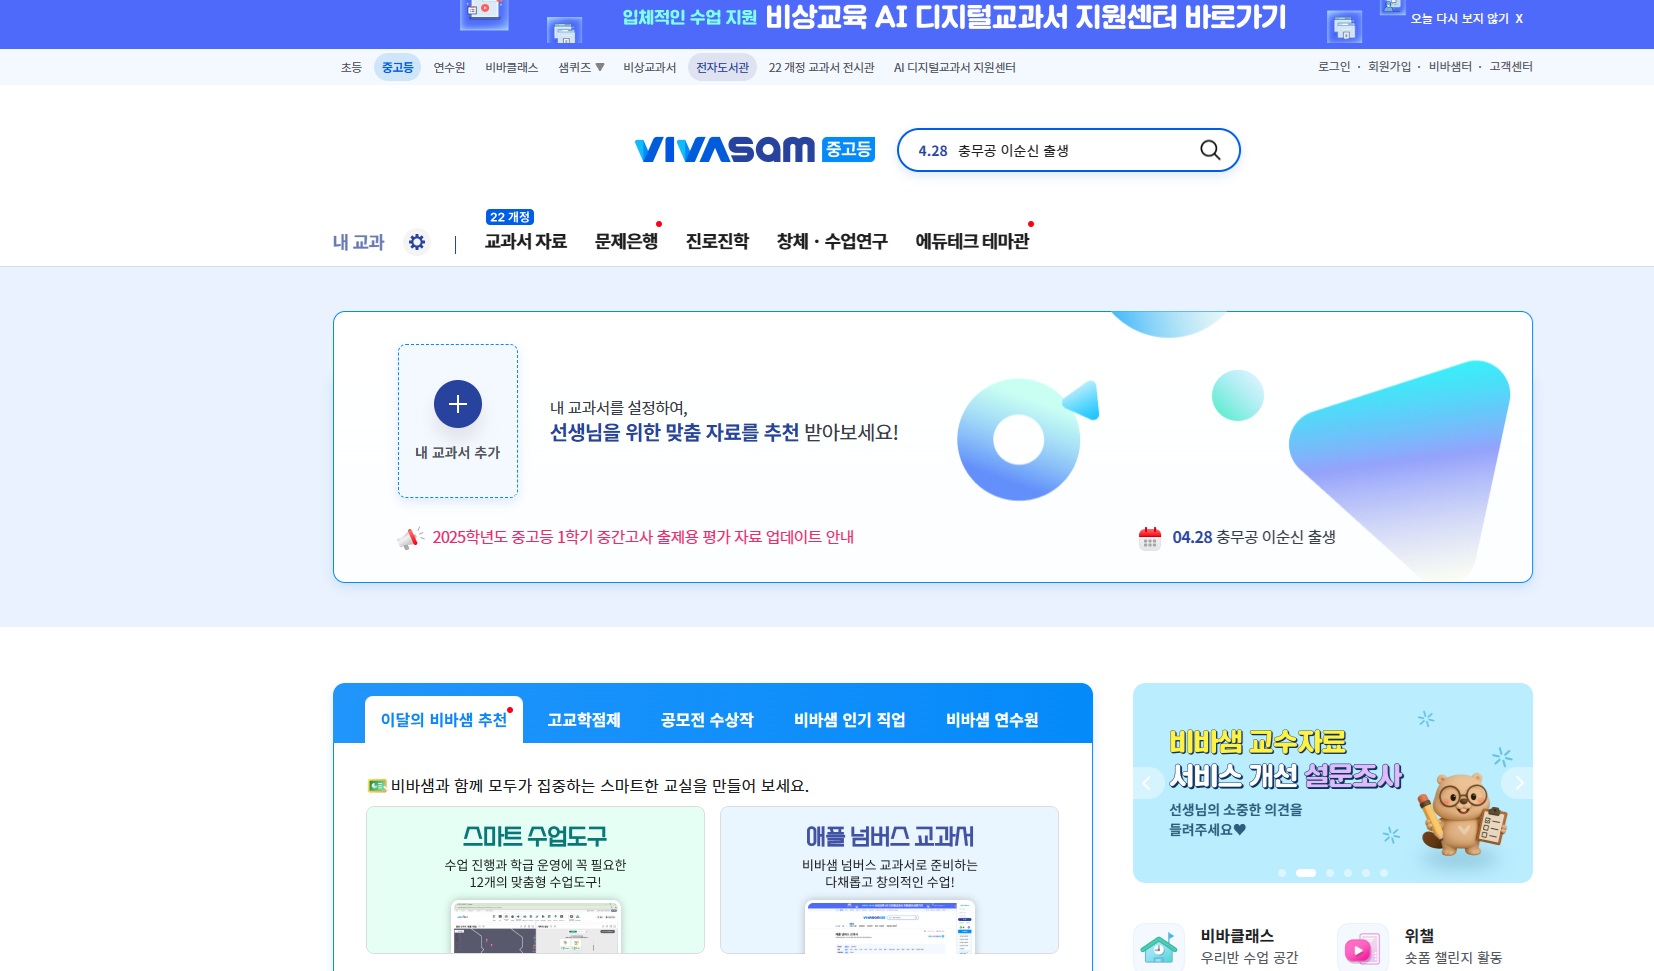The height and width of the screenshot is (971, 1654).
Task: Click the megaphone notice icon
Action: 410,538
